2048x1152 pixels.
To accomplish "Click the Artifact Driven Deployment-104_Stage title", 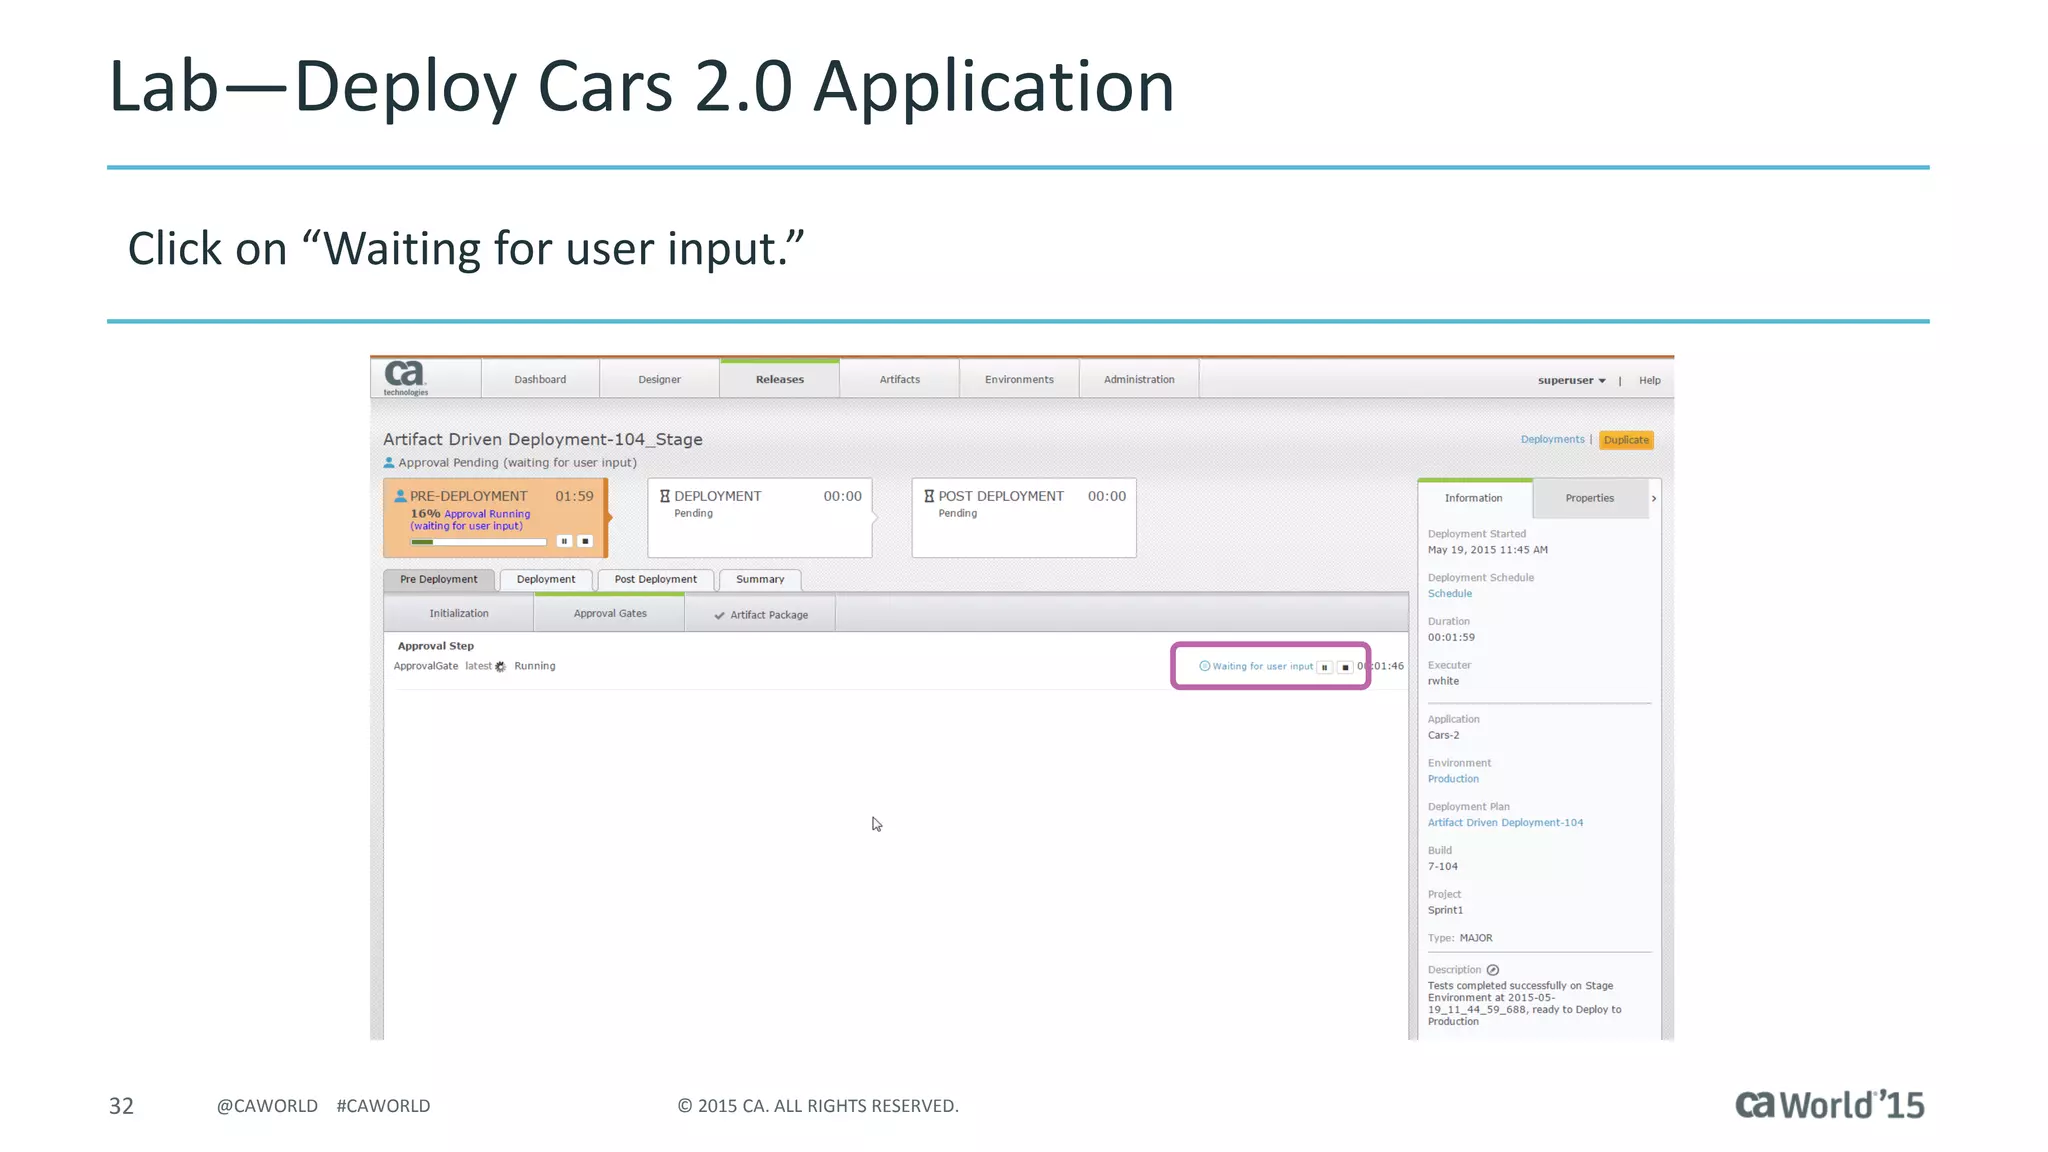I will [x=543, y=439].
